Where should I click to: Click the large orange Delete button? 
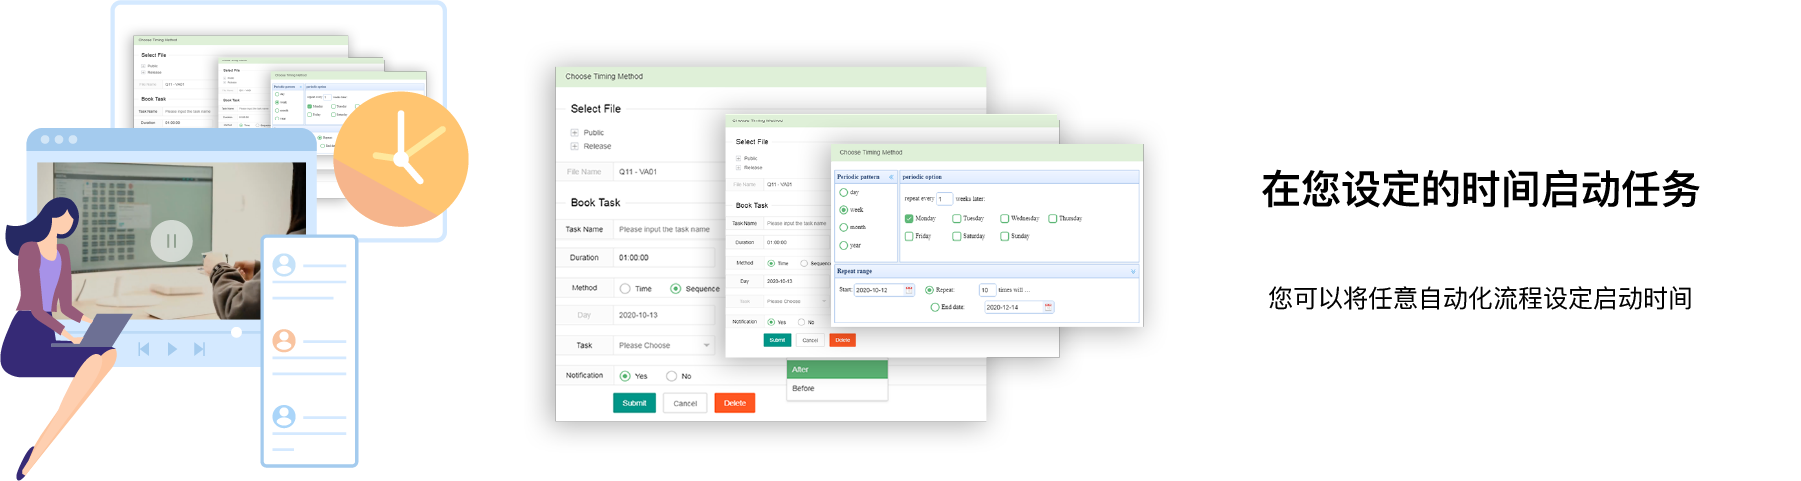[734, 403]
